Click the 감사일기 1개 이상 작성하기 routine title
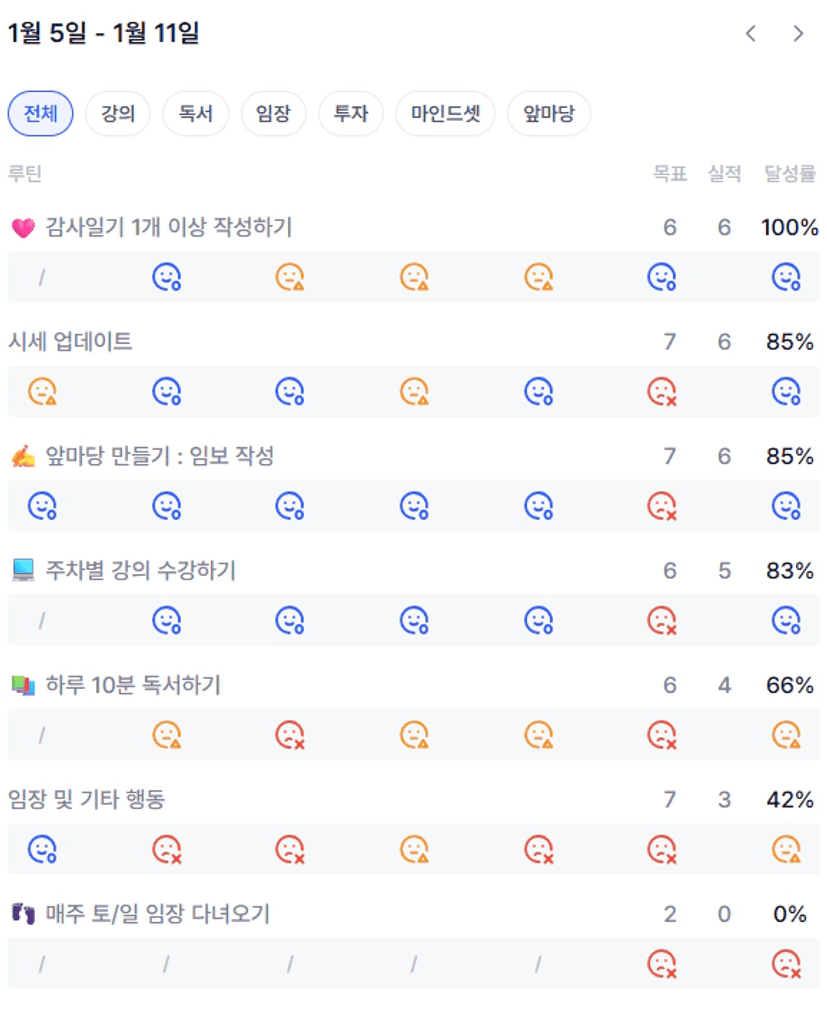The width and height of the screenshot is (827, 1019). [x=168, y=228]
